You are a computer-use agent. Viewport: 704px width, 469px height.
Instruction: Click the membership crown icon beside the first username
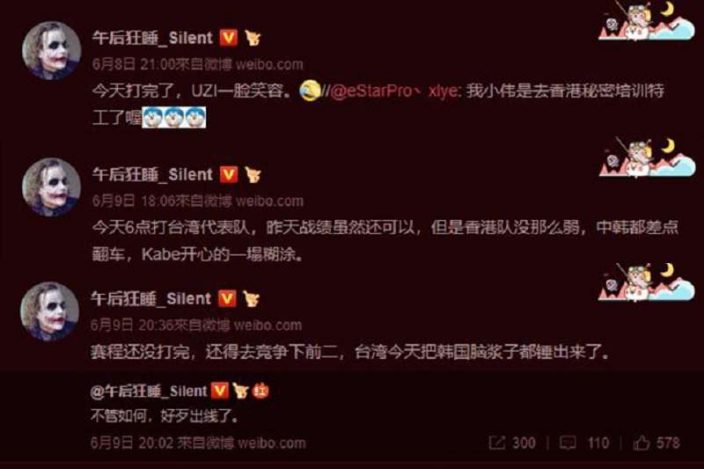click(253, 38)
